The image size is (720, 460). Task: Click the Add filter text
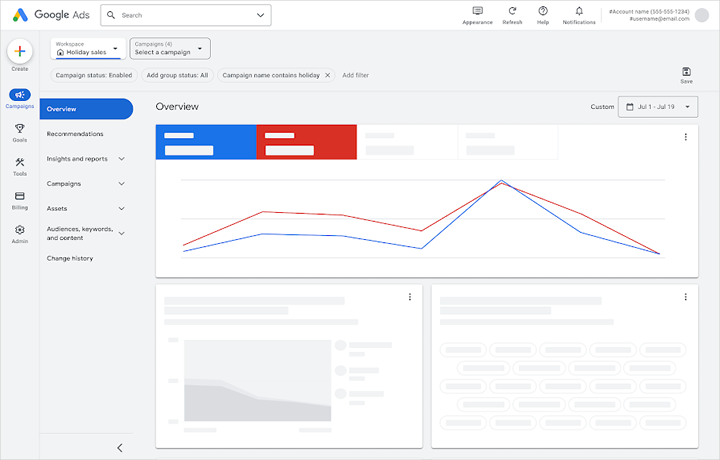point(355,75)
